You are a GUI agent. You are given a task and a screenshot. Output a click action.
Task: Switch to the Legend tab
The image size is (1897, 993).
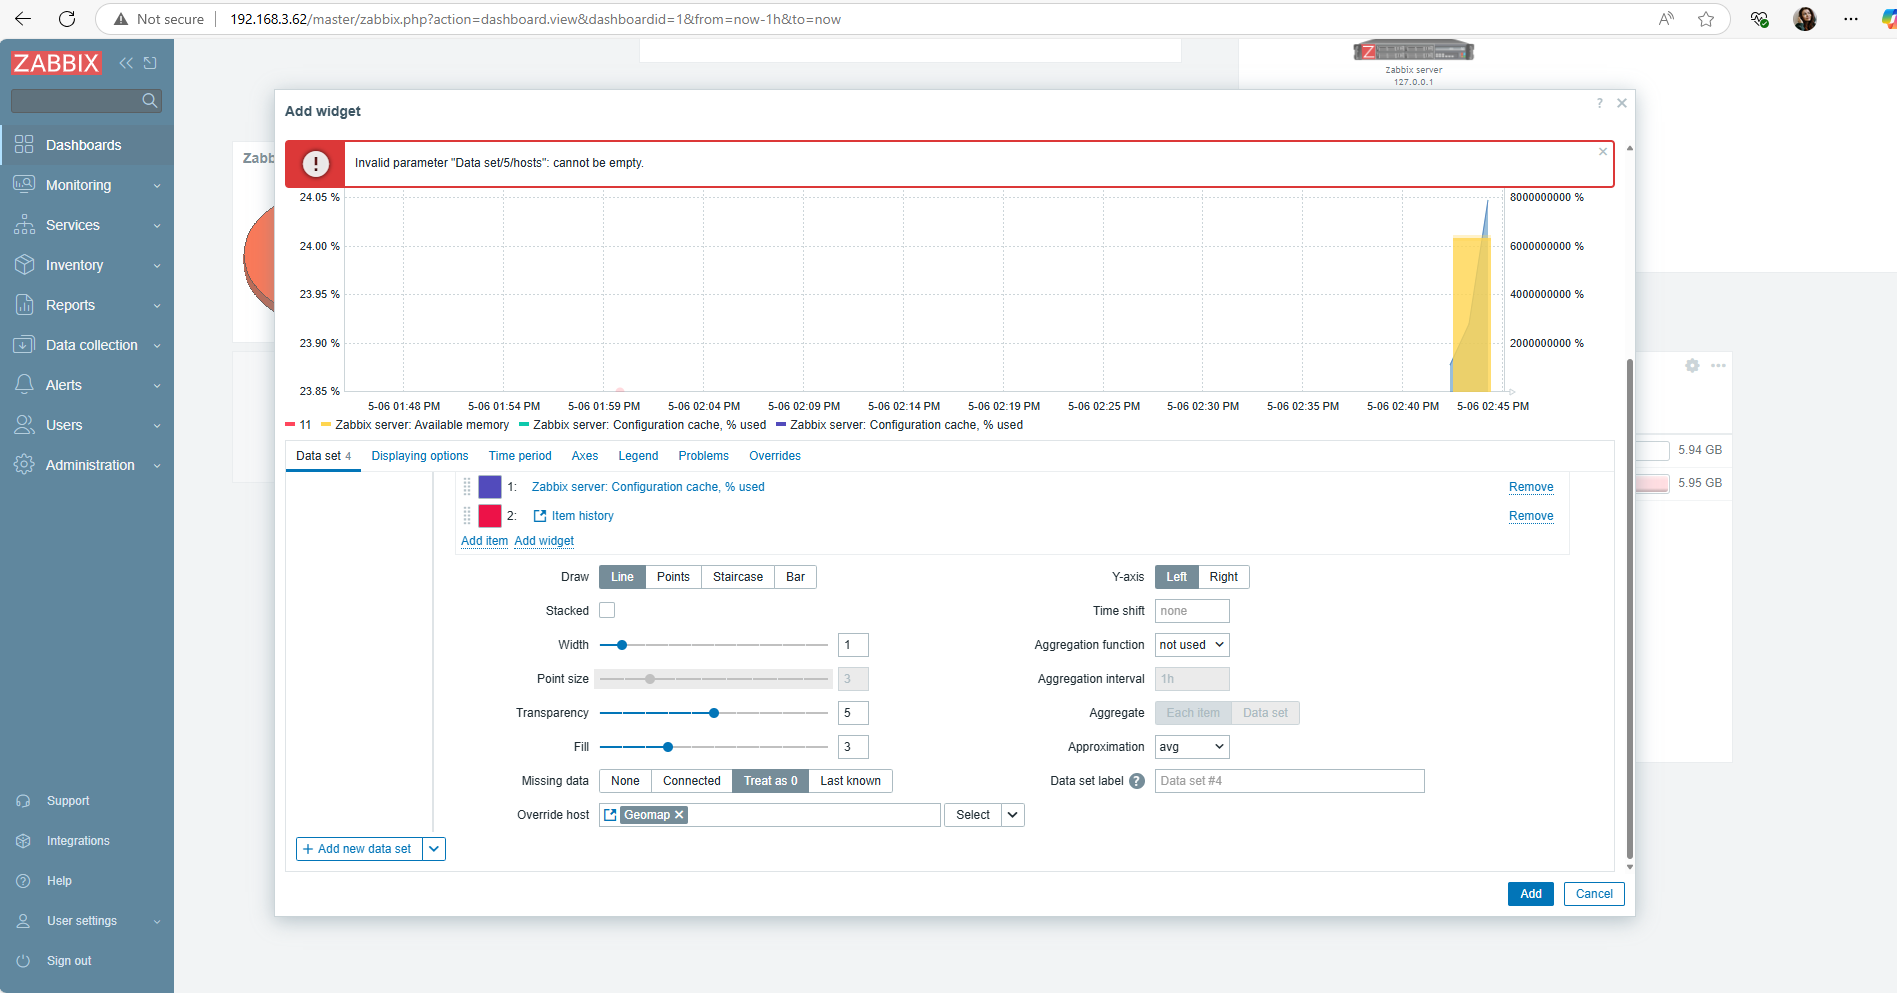point(638,456)
